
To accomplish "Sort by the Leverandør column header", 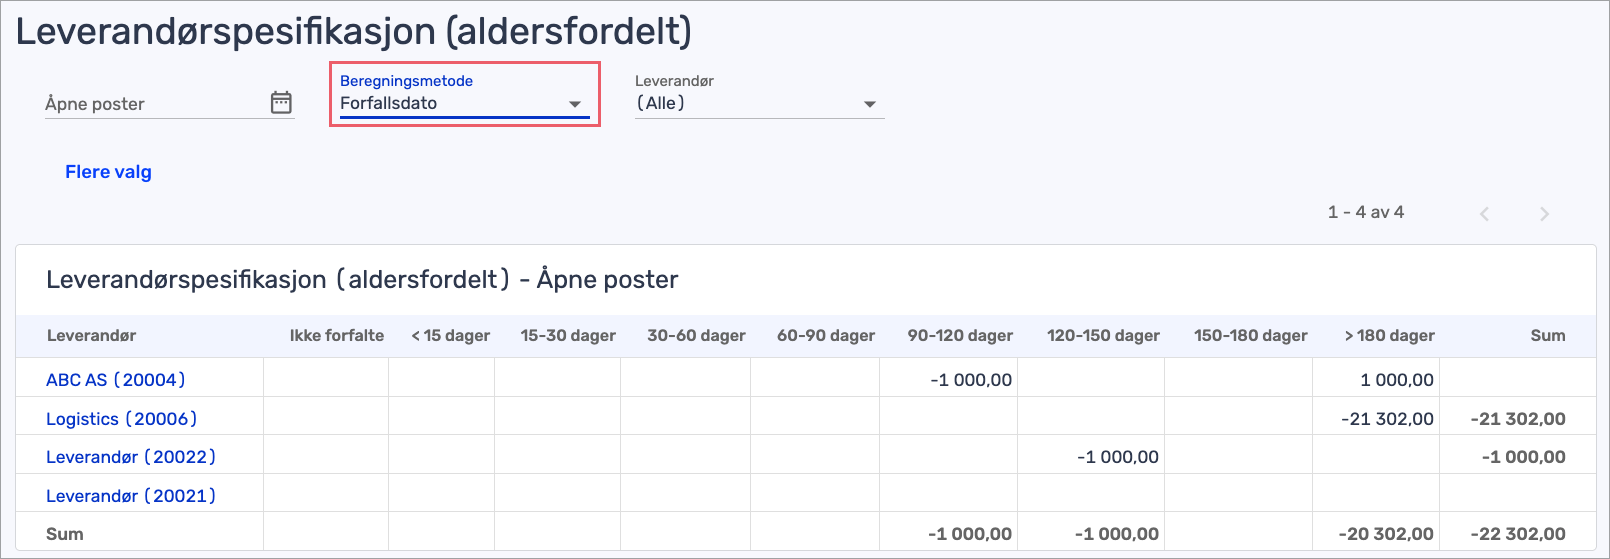I will tap(91, 336).
